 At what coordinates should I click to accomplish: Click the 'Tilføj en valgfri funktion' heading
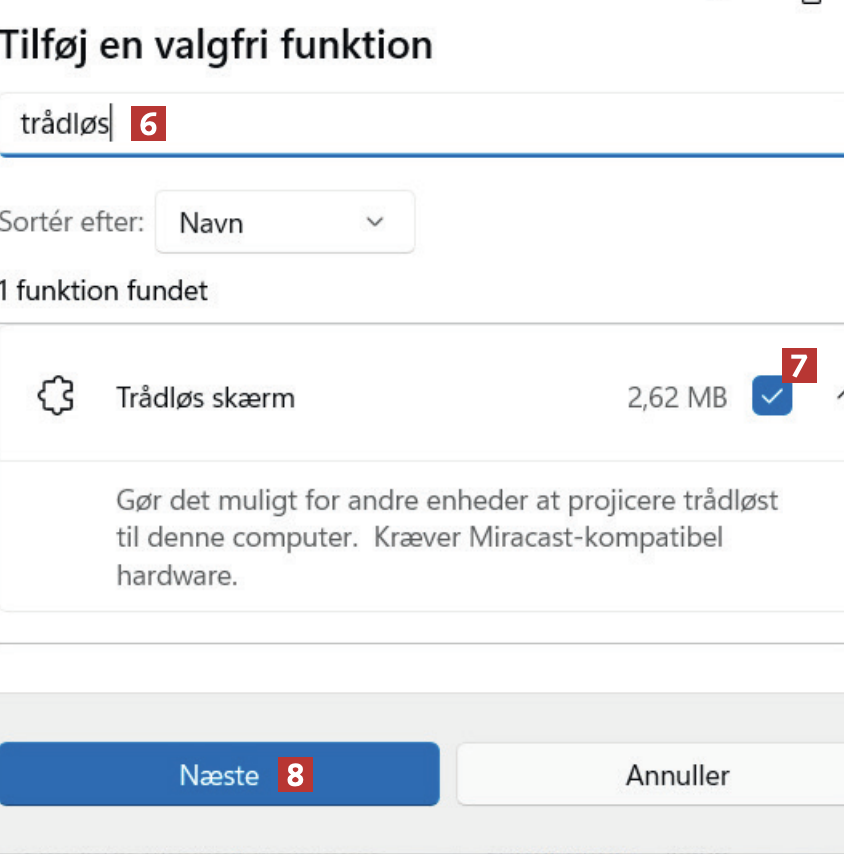point(216,45)
